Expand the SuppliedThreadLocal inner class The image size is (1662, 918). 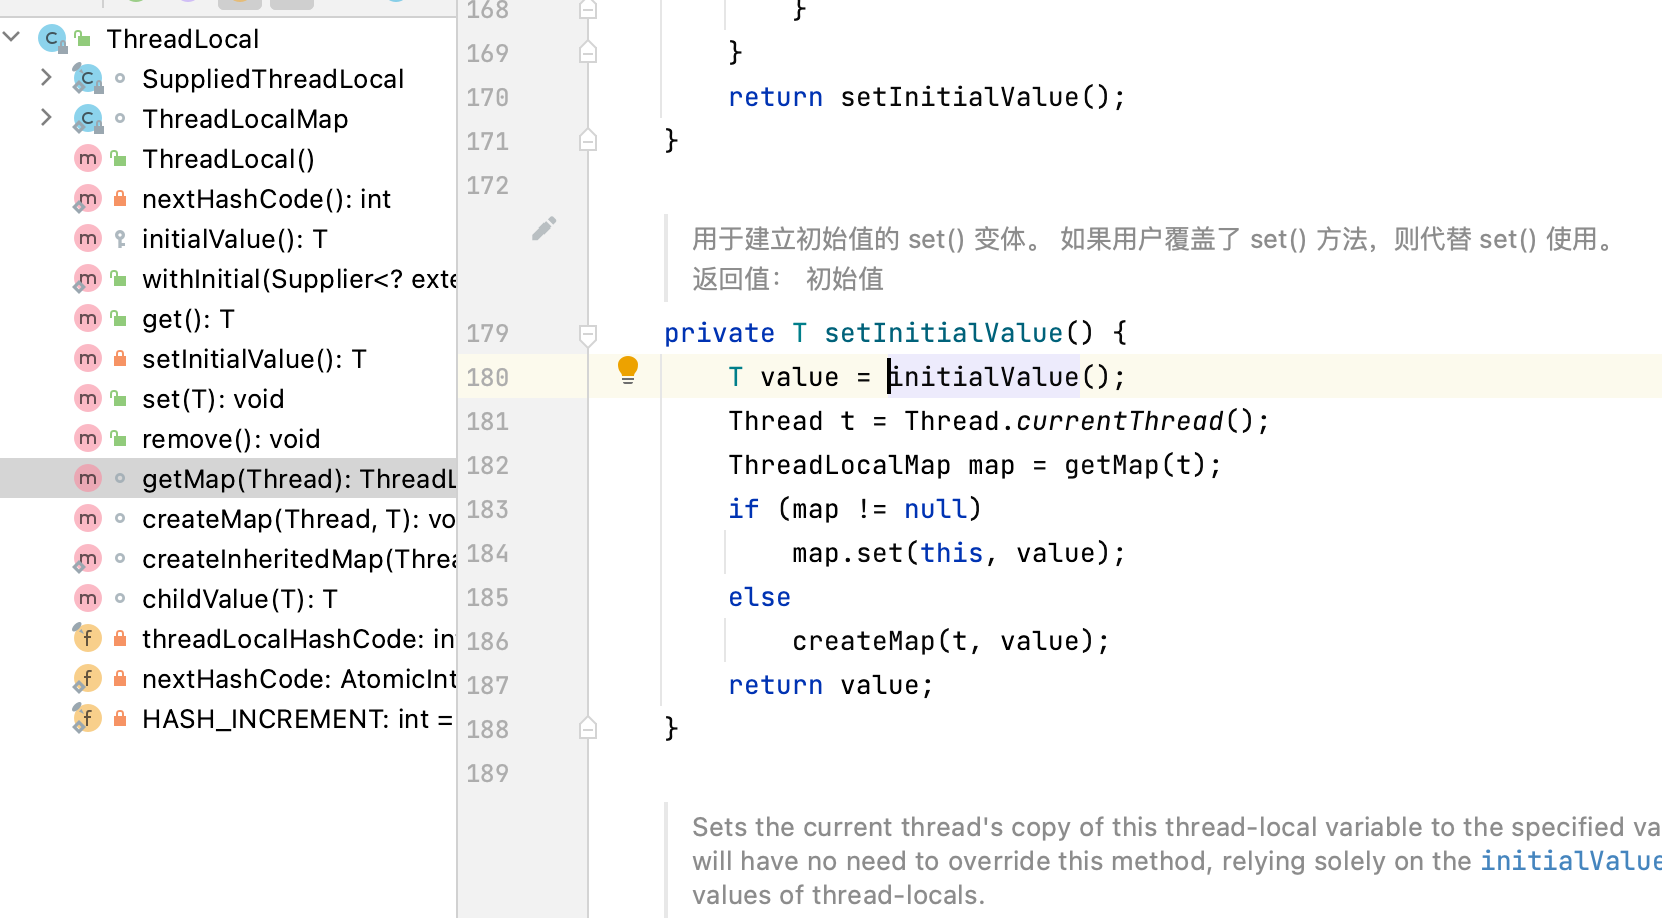coord(46,78)
